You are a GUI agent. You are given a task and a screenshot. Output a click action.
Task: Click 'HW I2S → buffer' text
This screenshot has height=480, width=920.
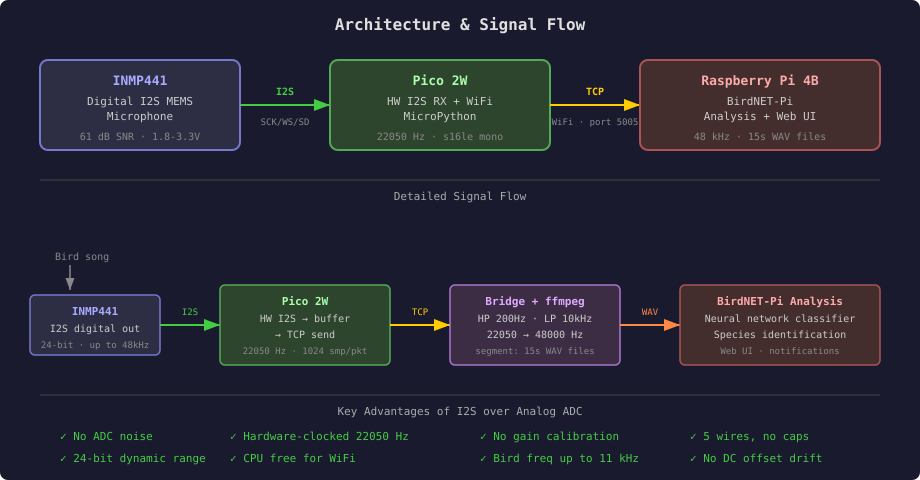tap(305, 319)
